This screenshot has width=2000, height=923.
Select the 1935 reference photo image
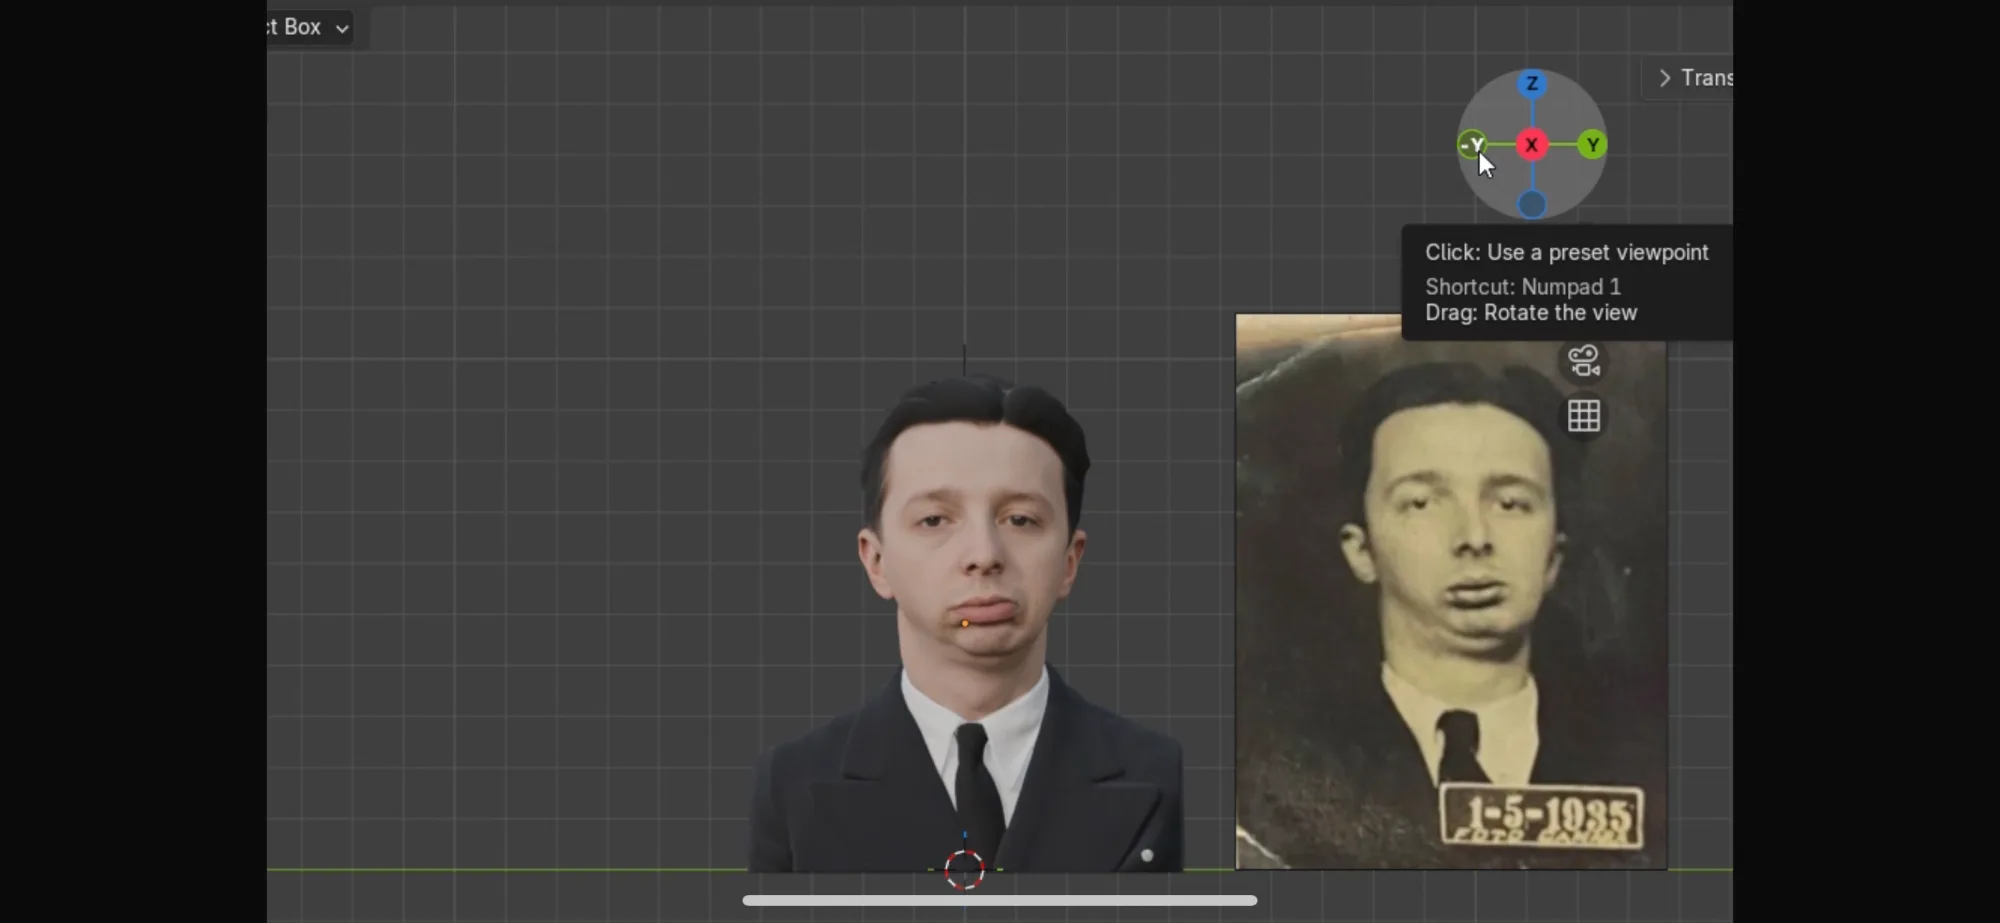1451,592
